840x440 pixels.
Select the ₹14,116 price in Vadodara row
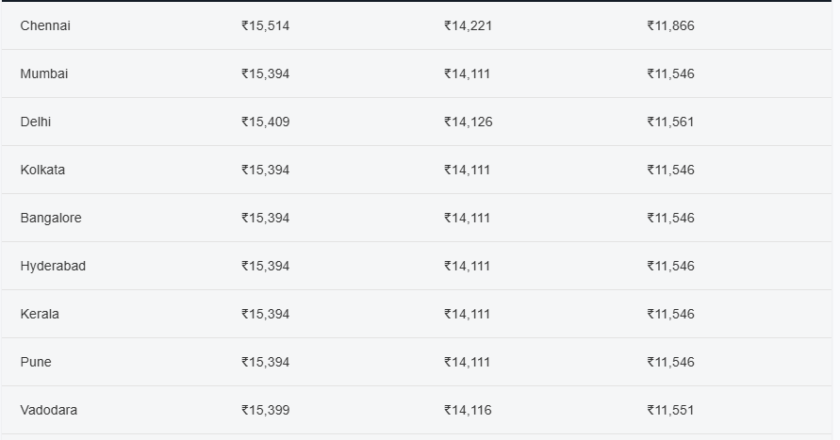tap(468, 410)
